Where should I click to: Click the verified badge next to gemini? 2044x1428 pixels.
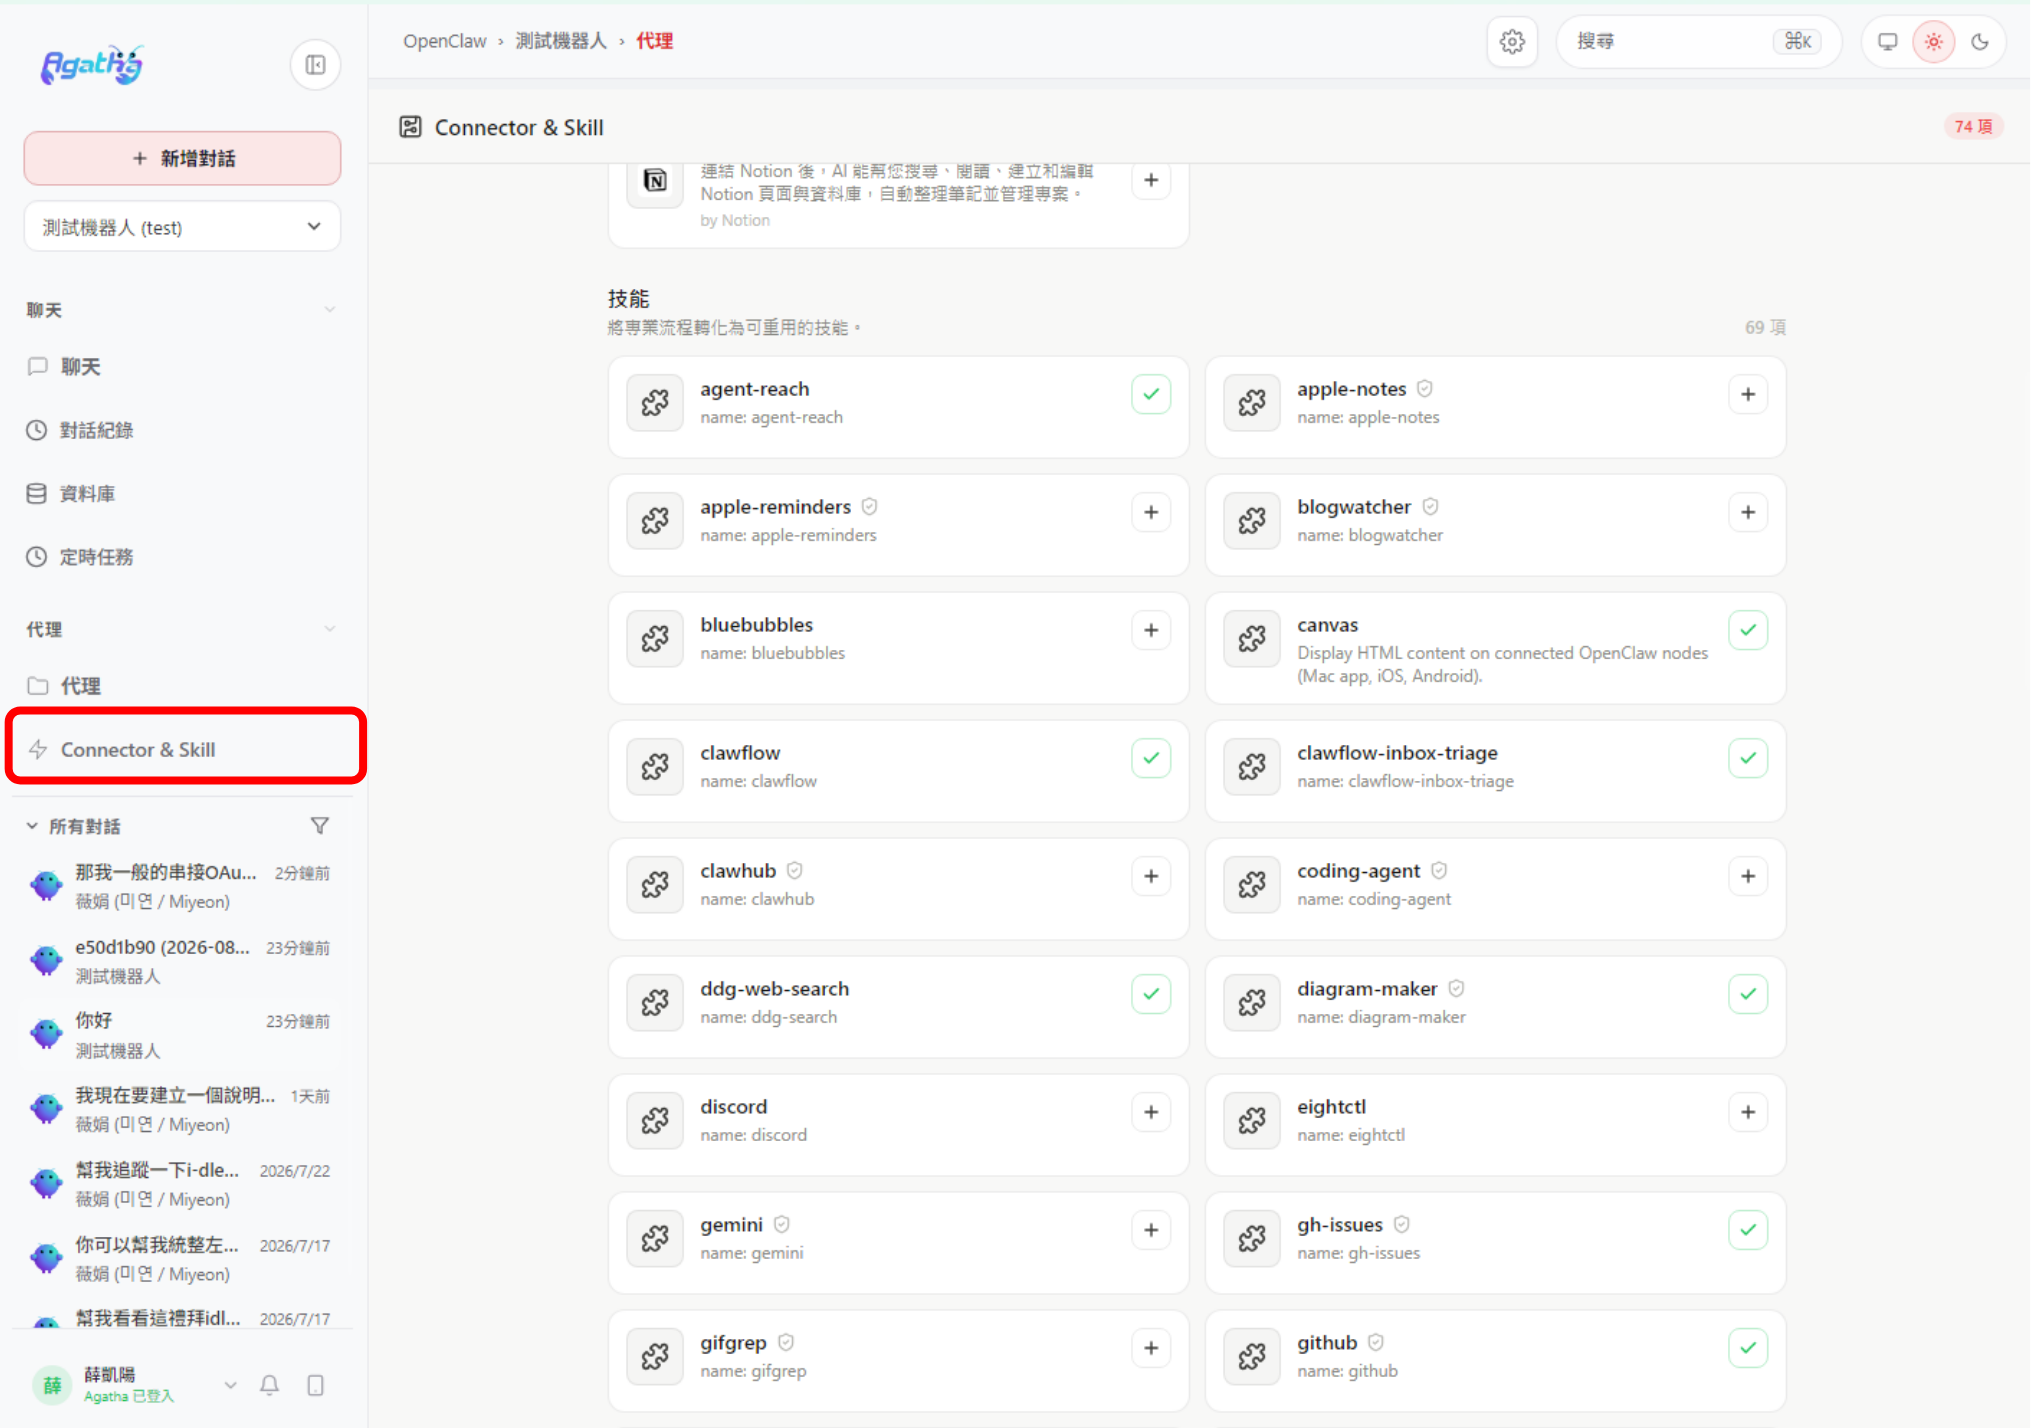tap(782, 1224)
